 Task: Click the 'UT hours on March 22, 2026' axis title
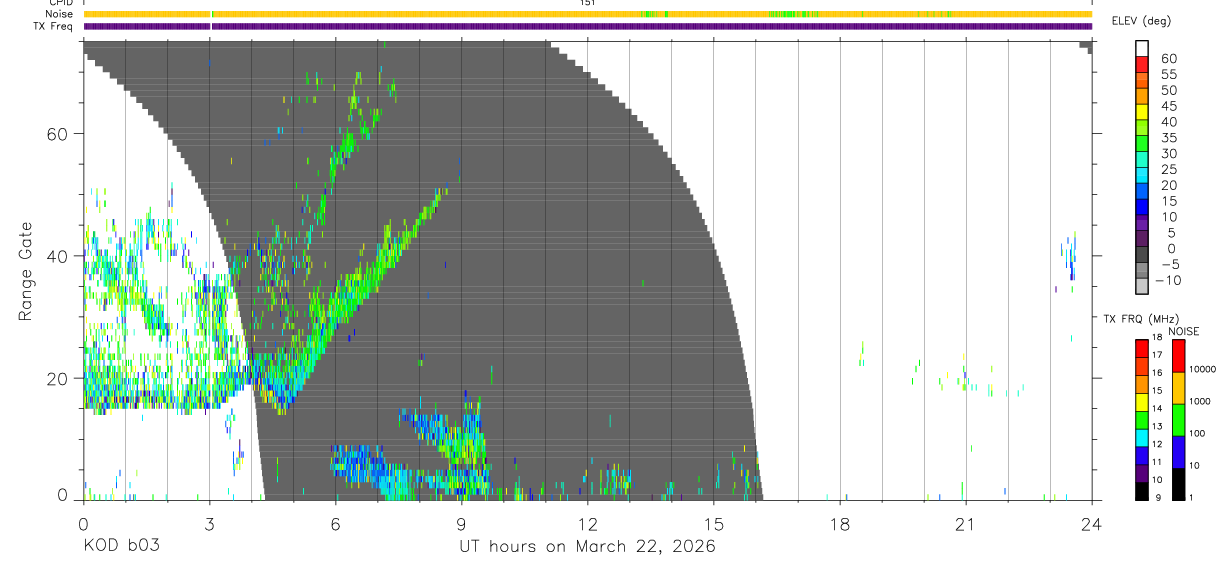[587, 547]
